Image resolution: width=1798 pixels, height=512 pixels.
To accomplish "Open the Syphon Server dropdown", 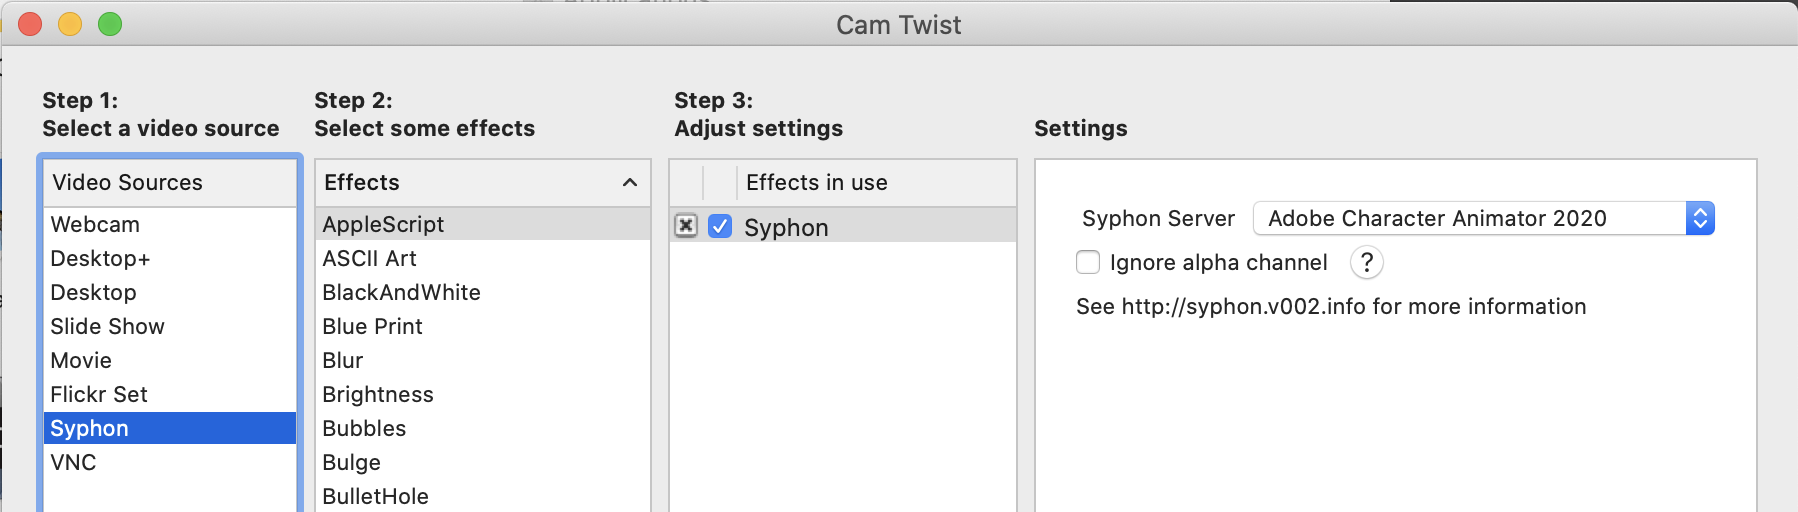I will (x=1484, y=218).
